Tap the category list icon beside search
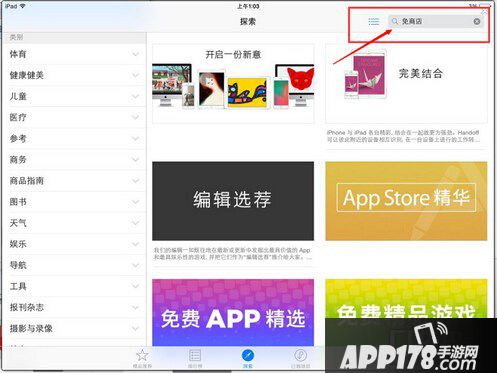Viewport: 497px width, 373px height. [373, 22]
